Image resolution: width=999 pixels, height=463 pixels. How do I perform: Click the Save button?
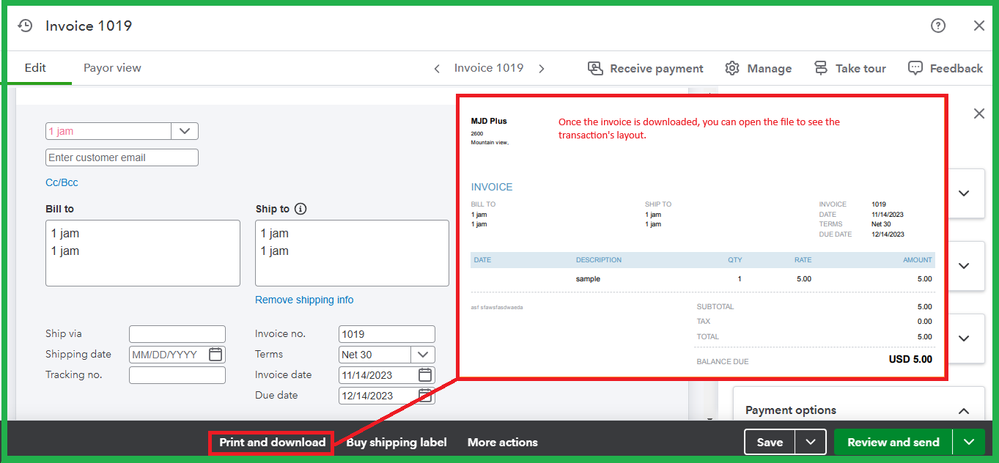(770, 442)
